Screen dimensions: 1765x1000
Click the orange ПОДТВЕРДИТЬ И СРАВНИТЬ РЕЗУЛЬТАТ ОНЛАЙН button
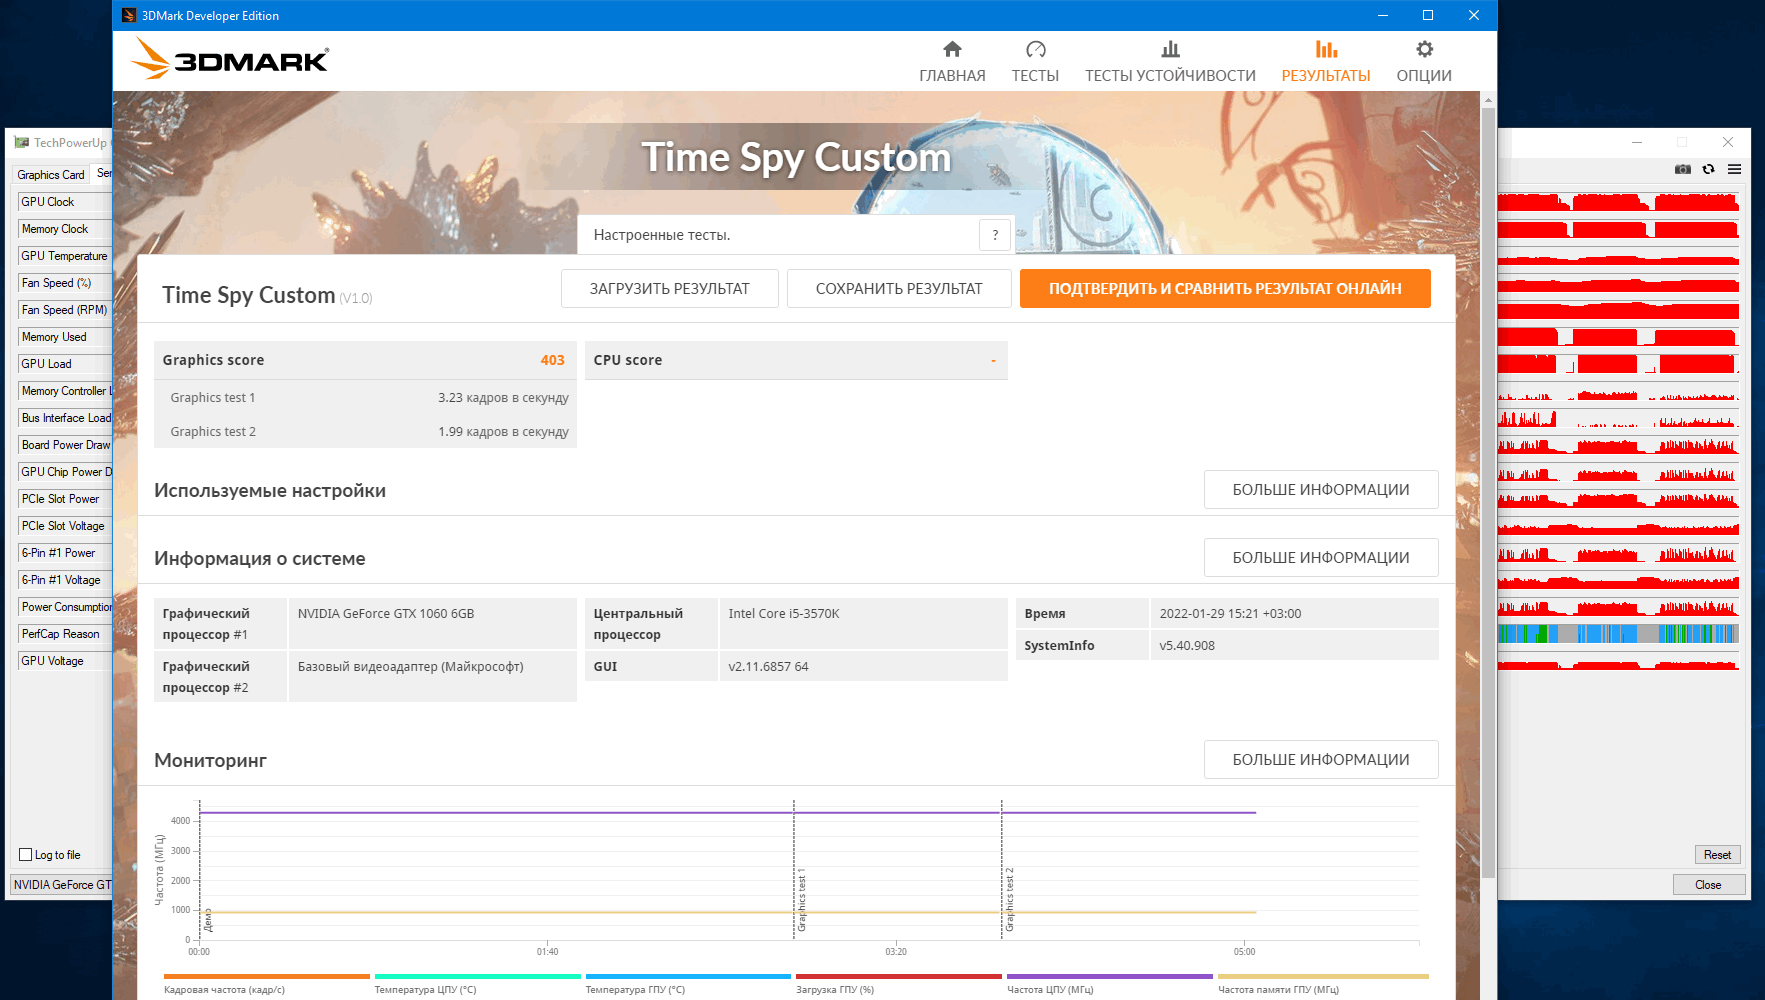tap(1225, 288)
